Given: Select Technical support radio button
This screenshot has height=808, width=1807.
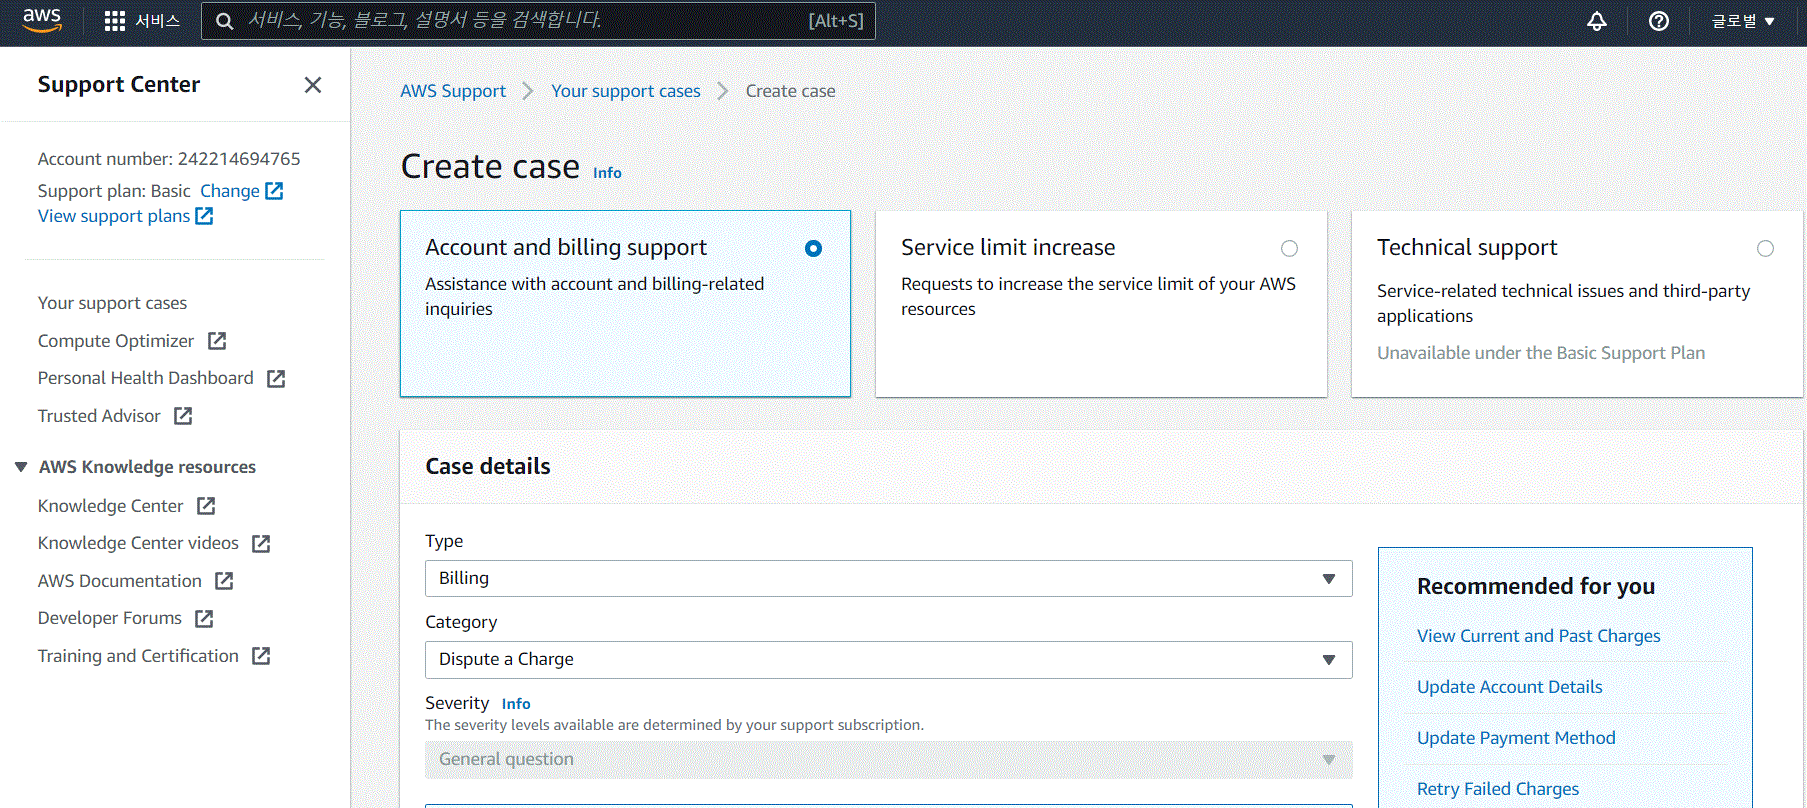Looking at the screenshot, I should 1765,248.
